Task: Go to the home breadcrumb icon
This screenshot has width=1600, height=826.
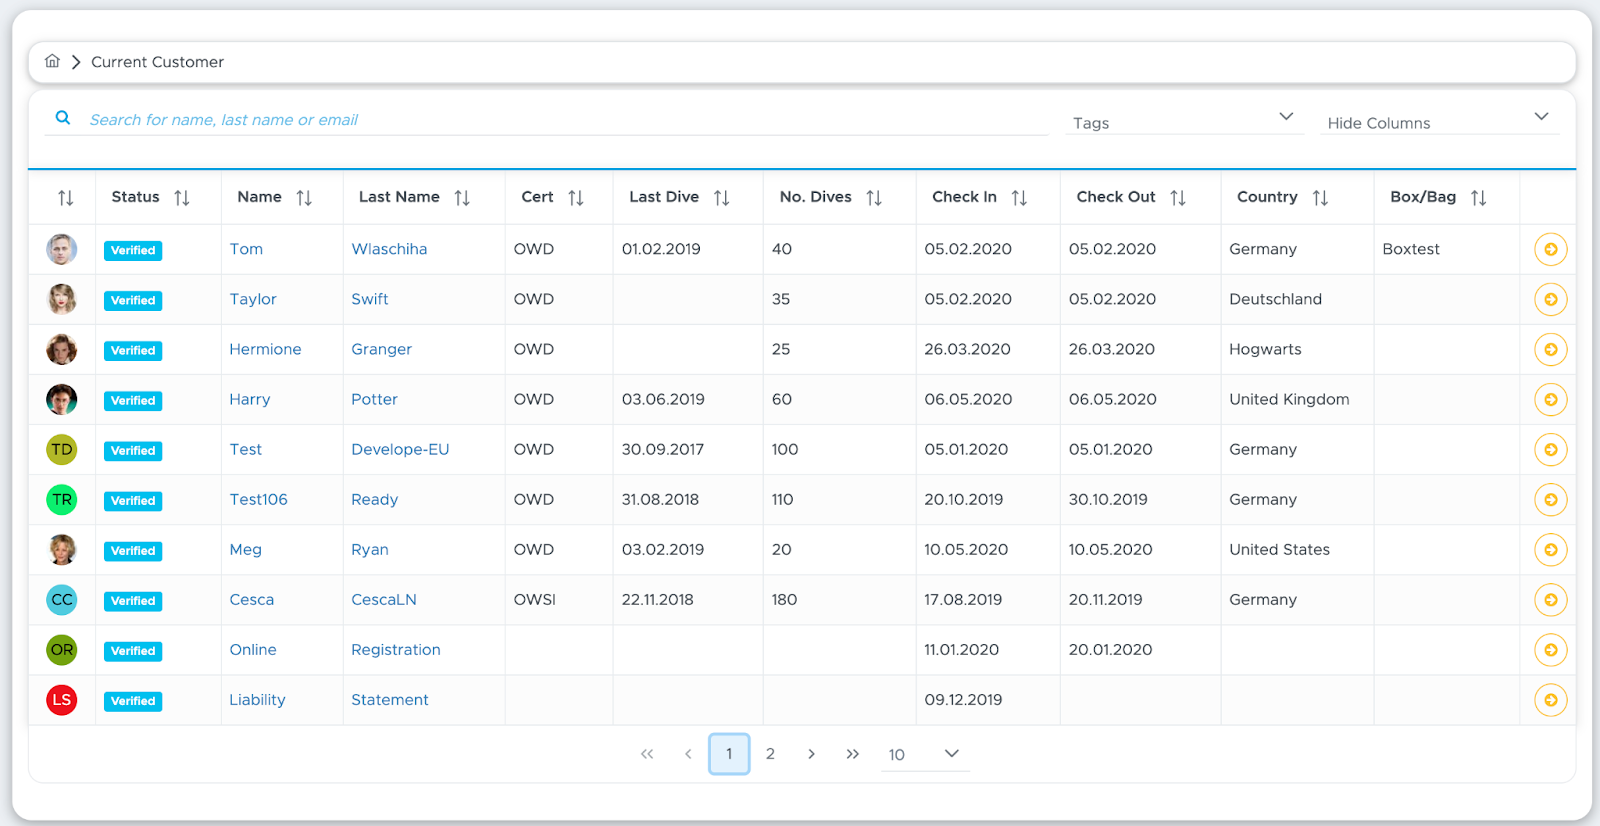Action: click(52, 61)
